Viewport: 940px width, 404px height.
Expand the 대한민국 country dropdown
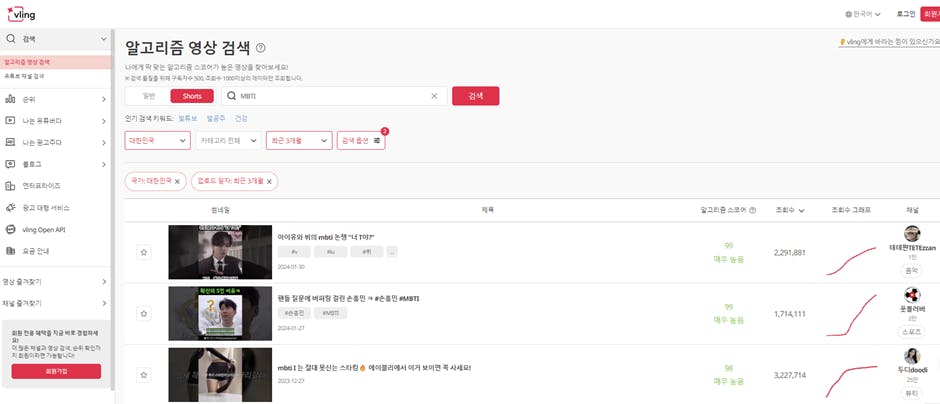(158, 140)
